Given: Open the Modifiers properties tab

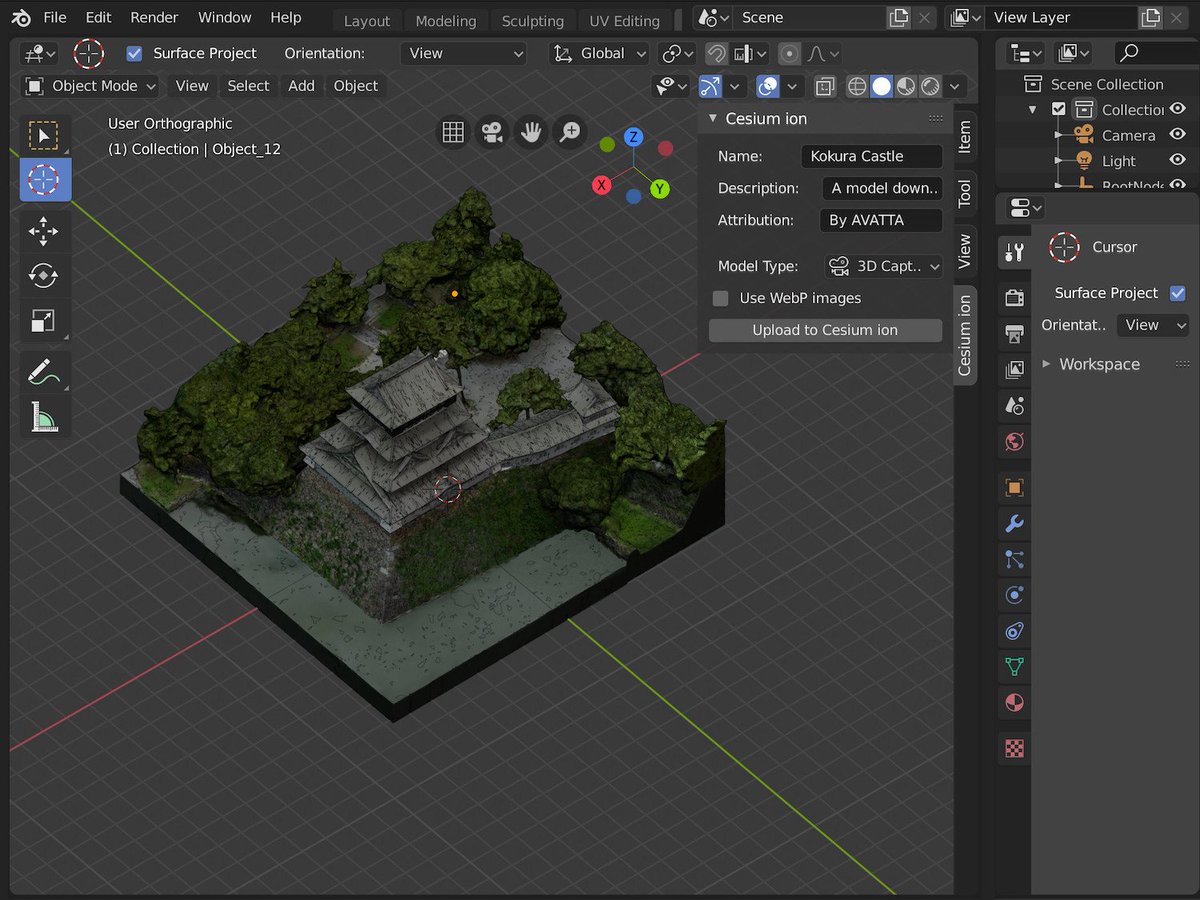Looking at the screenshot, I should pyautogui.click(x=1014, y=523).
